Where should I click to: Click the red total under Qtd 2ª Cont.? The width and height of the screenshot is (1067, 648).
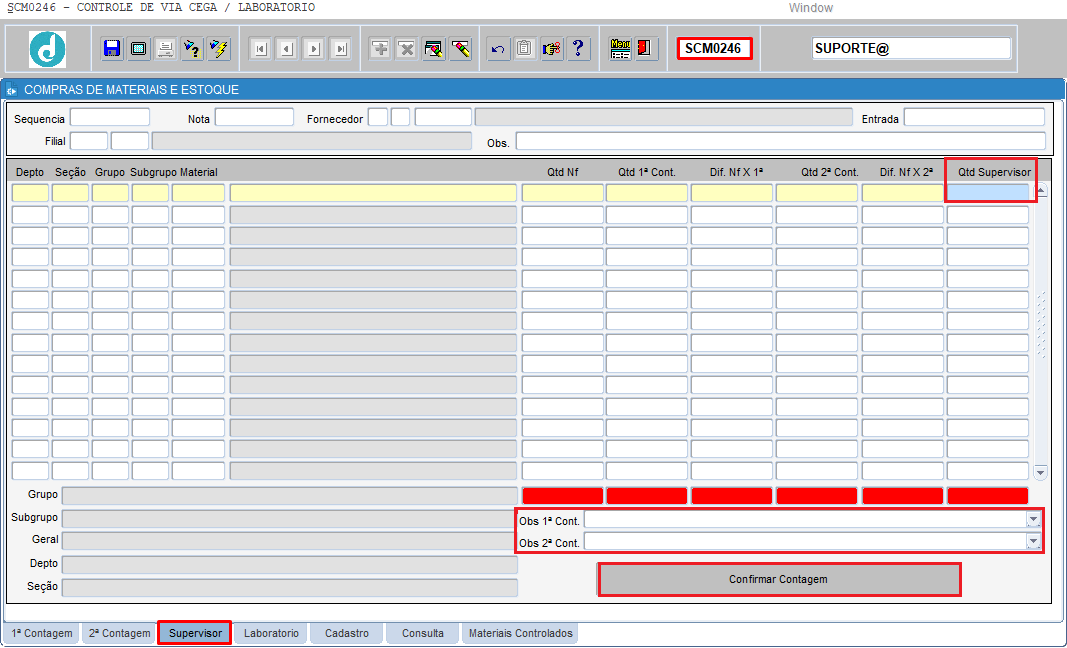tap(817, 496)
